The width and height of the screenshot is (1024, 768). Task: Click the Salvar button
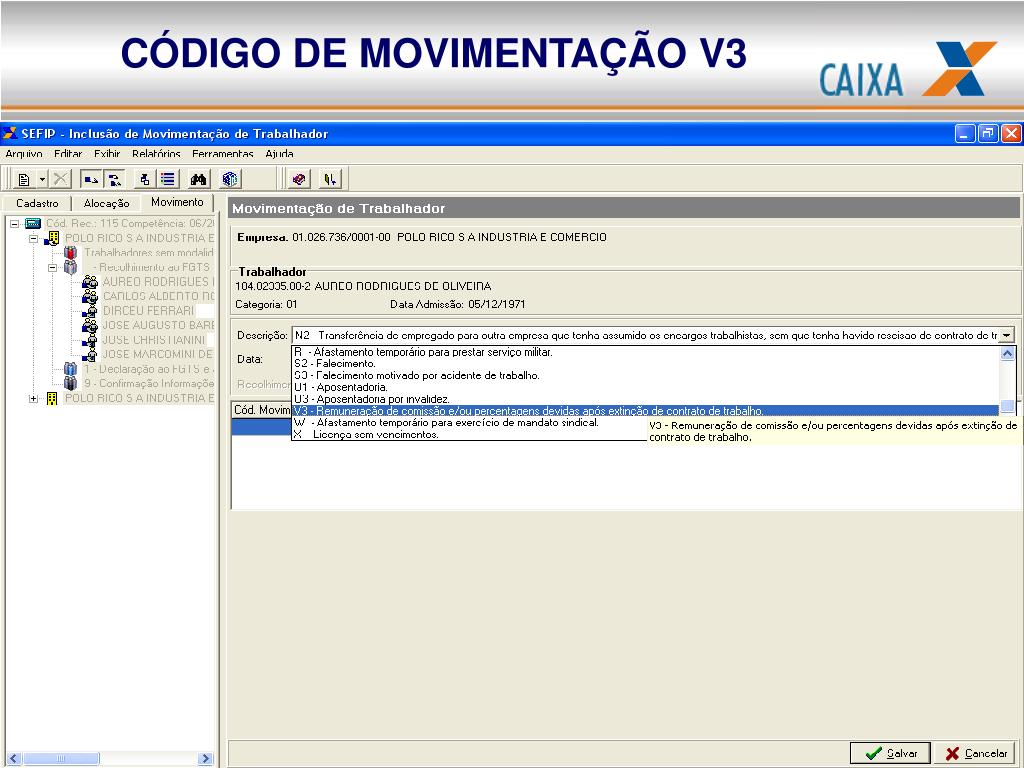click(x=890, y=754)
